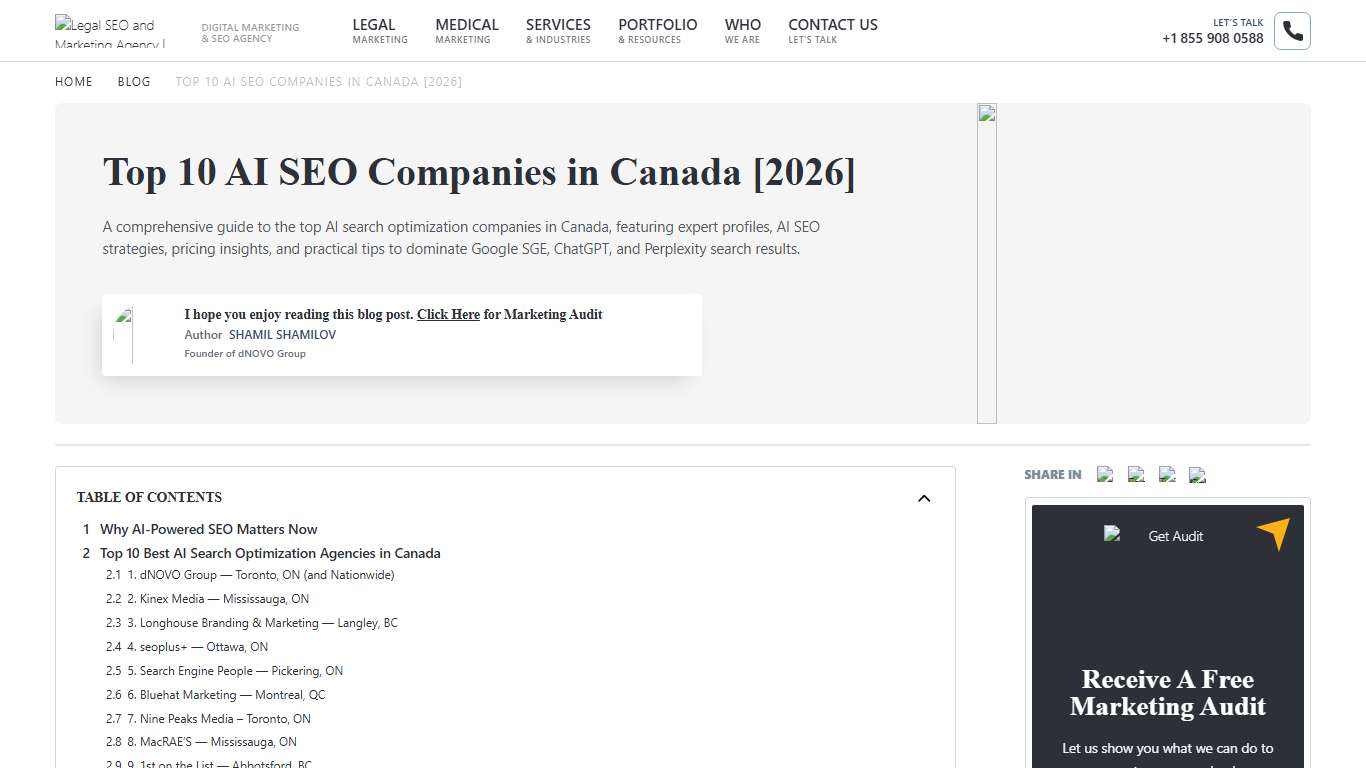This screenshot has width=1366, height=768.
Task: Click the first SHARE IN social icon
Action: (x=1105, y=474)
